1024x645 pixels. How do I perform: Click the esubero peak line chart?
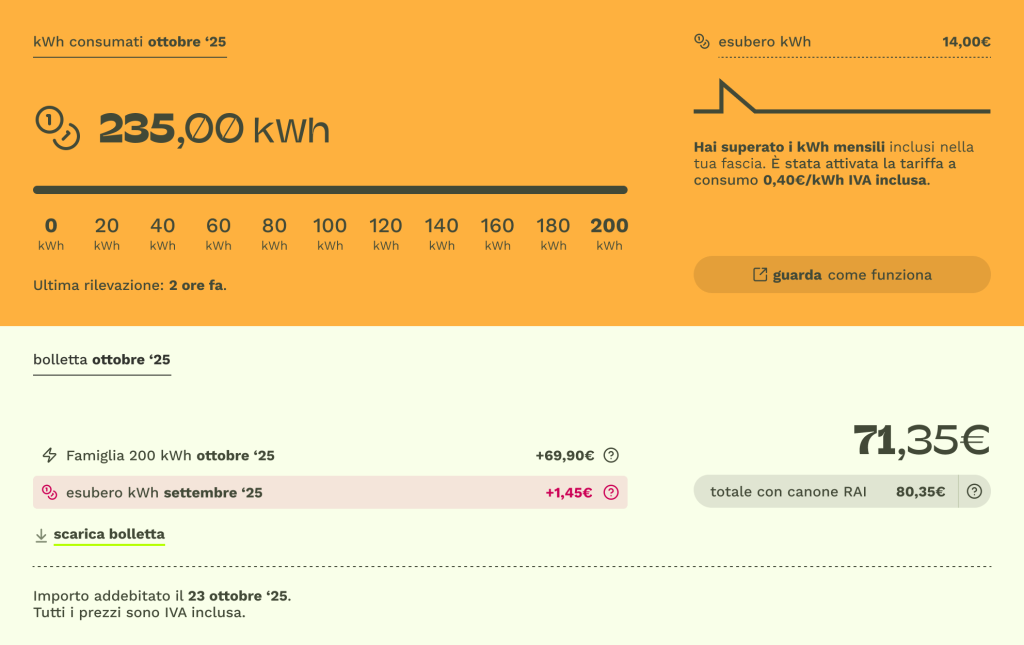click(842, 97)
